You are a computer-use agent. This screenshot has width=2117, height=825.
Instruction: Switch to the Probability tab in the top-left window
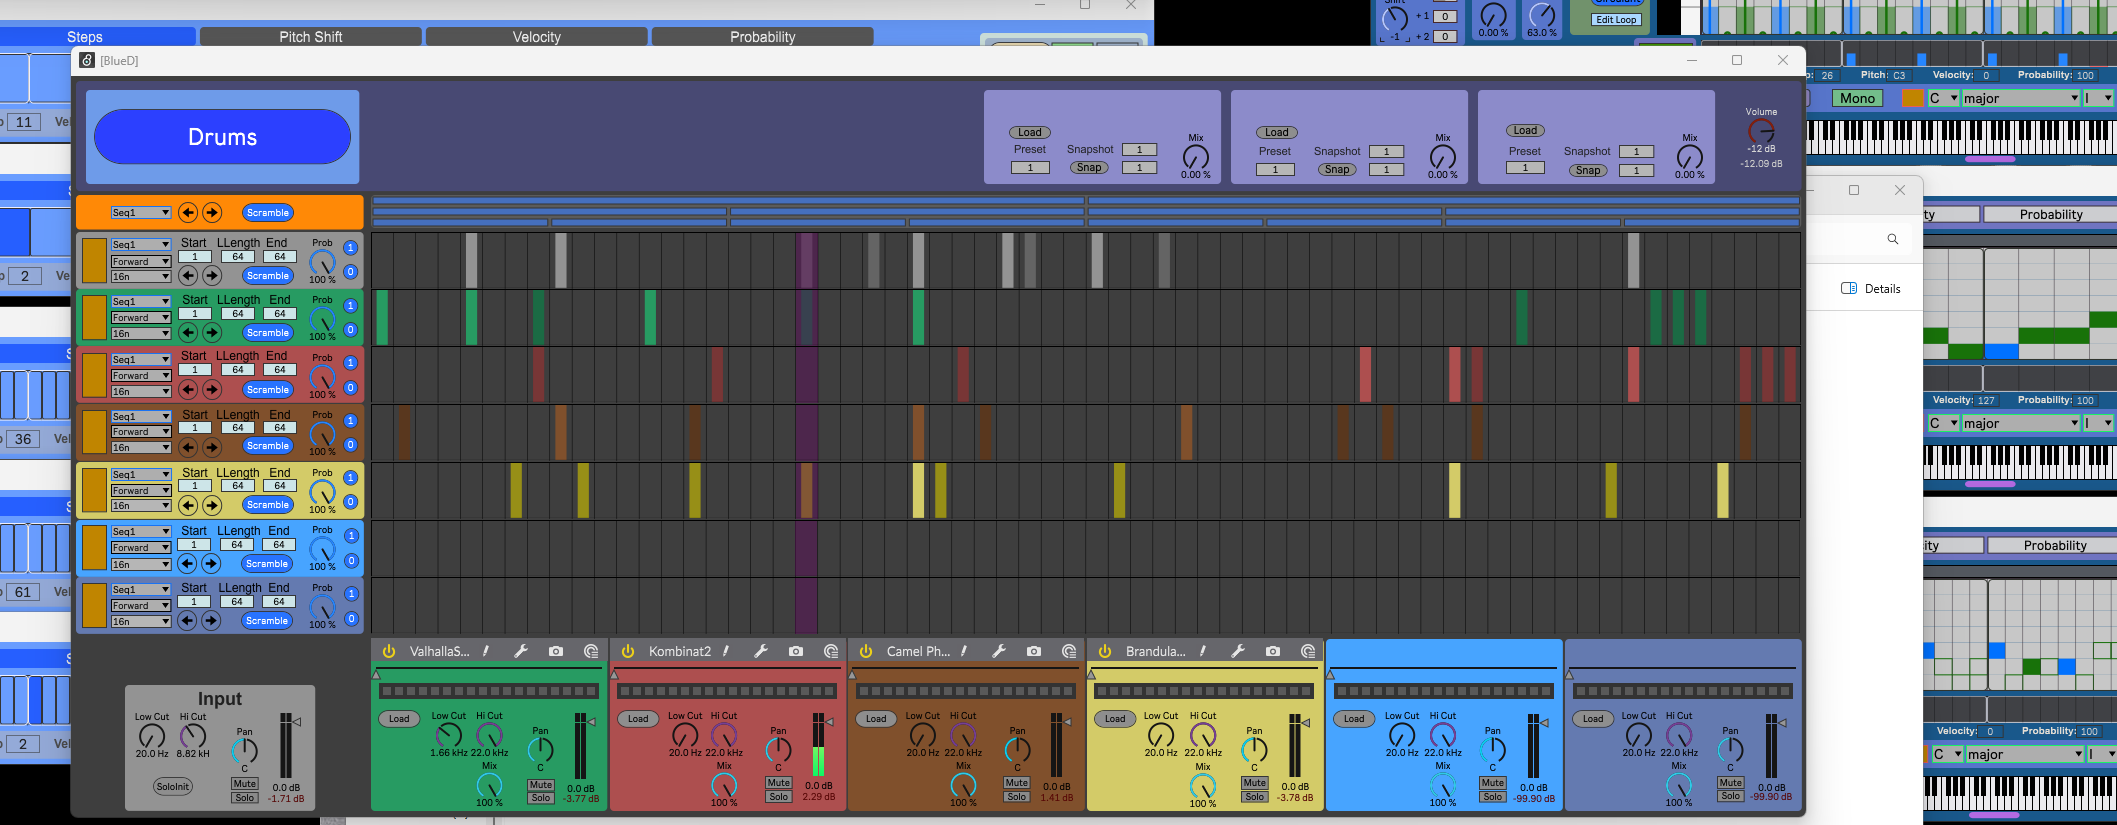coord(763,37)
